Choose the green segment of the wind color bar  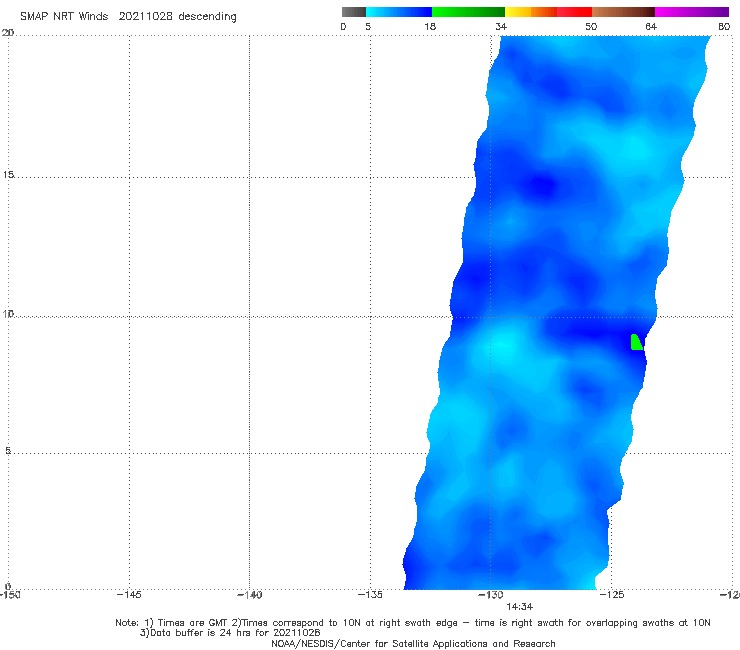(468, 12)
